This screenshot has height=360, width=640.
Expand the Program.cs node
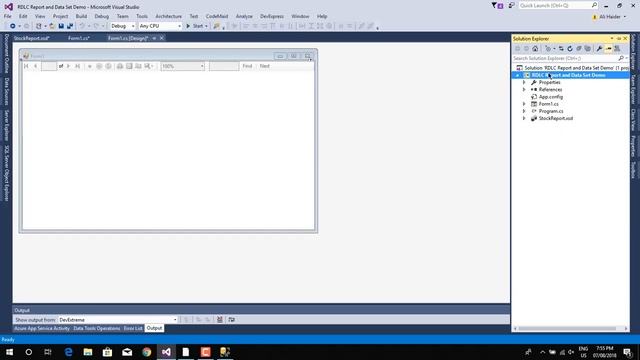pyautogui.click(x=524, y=111)
